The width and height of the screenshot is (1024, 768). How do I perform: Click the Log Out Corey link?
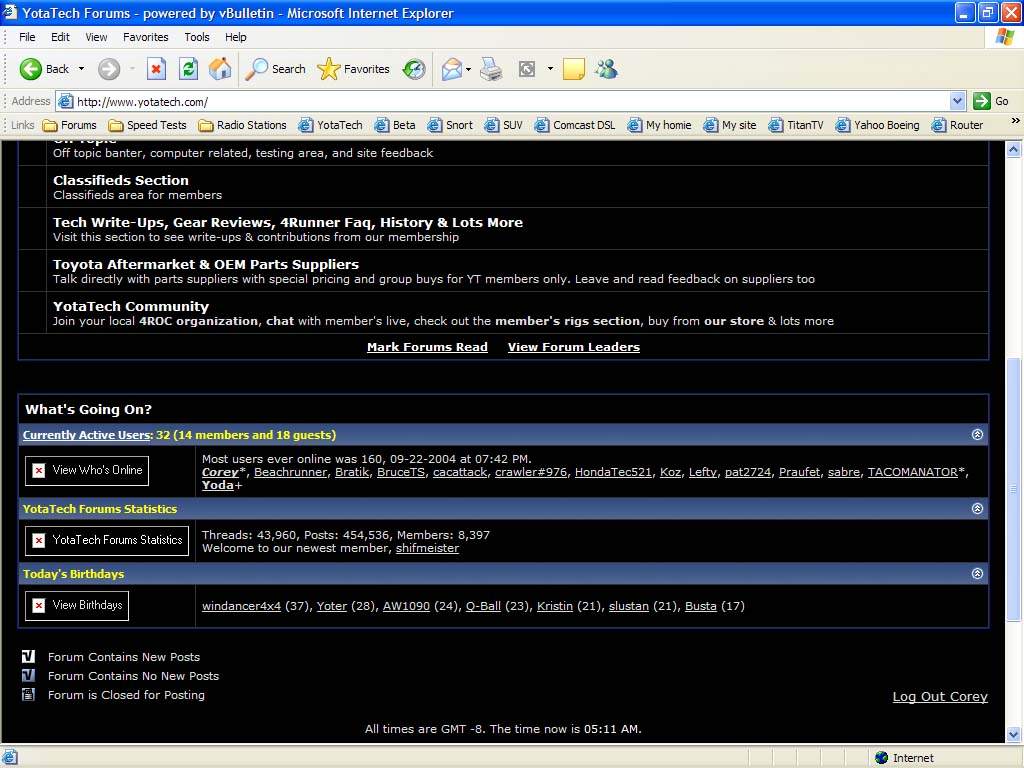click(x=940, y=696)
